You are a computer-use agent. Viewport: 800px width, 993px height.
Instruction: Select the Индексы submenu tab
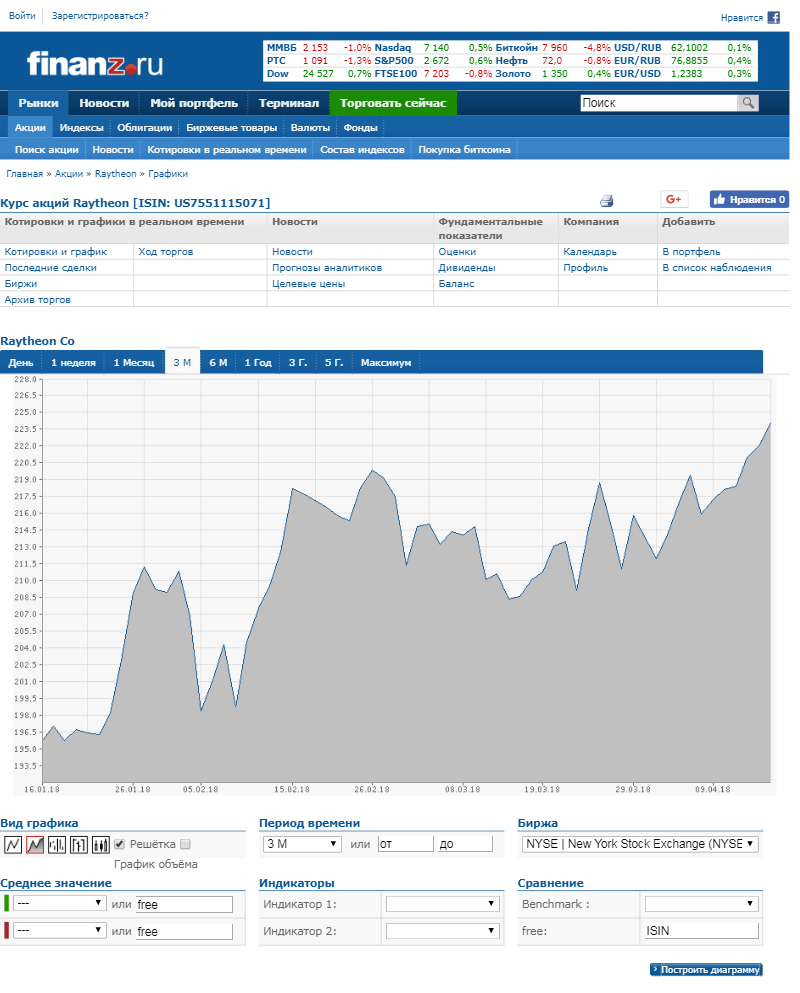tap(81, 127)
